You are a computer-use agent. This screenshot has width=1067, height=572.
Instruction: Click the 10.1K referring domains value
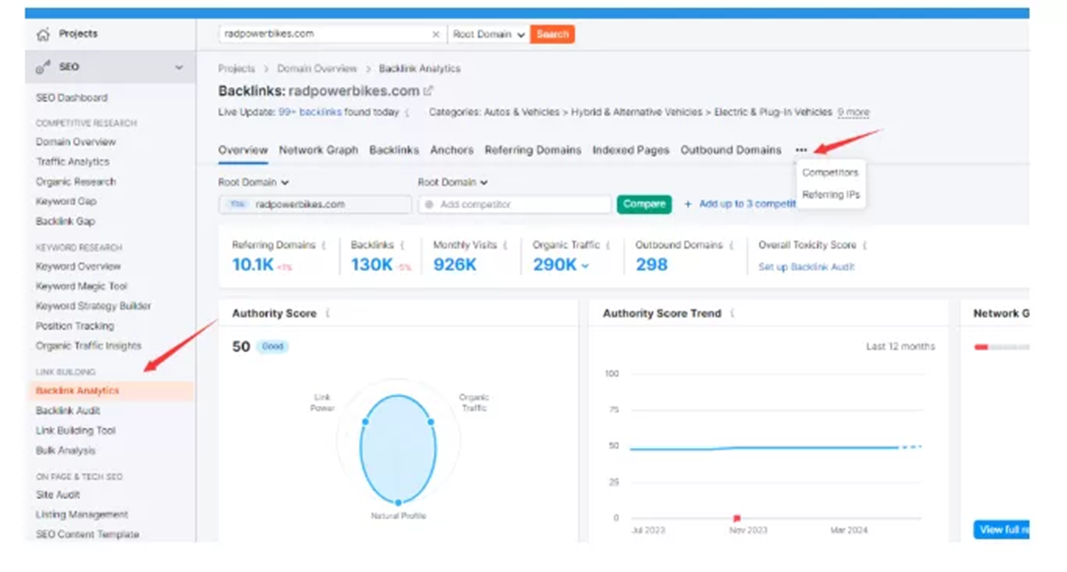click(x=252, y=265)
